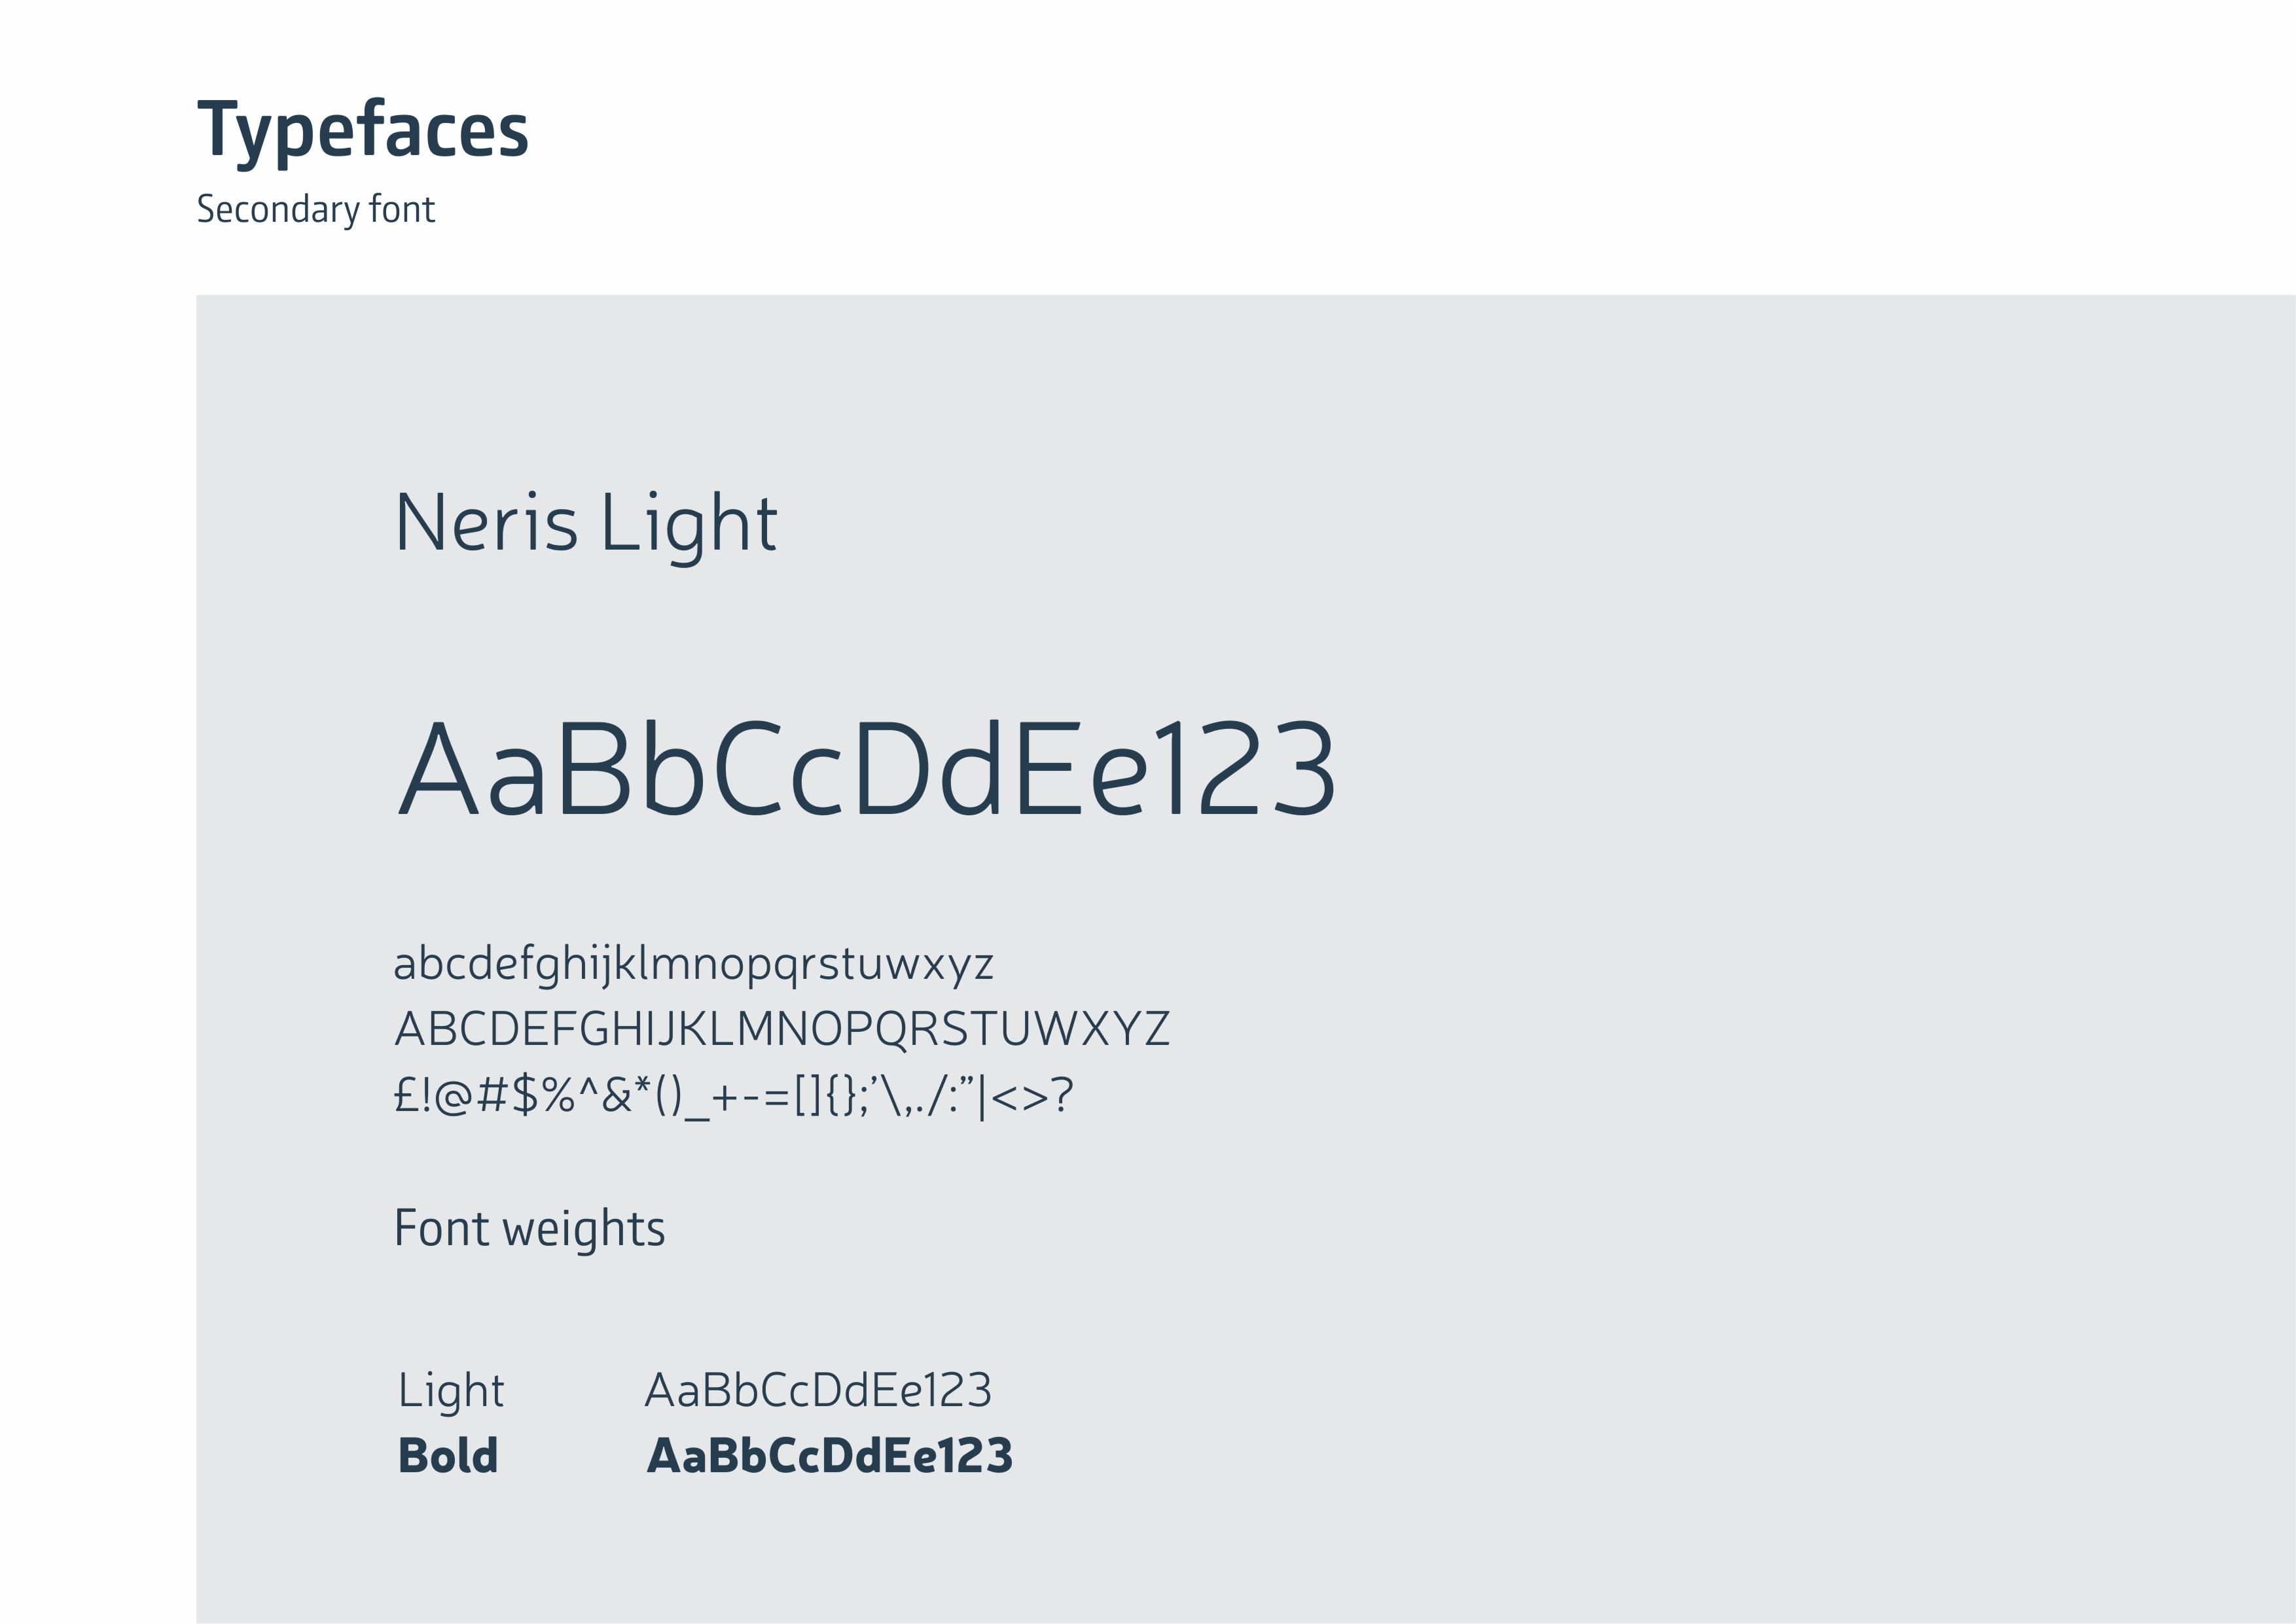Click the Bold weight AaBbCcDdEe123 sample
Screen dimensions: 2296x1624
pos(829,1456)
